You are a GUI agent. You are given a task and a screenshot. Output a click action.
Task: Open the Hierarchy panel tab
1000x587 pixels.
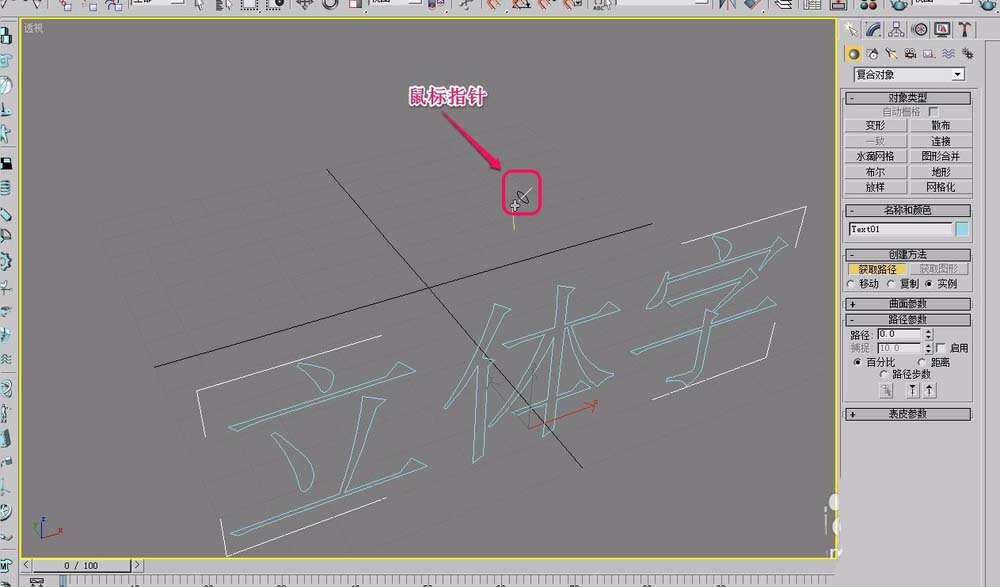[898, 29]
